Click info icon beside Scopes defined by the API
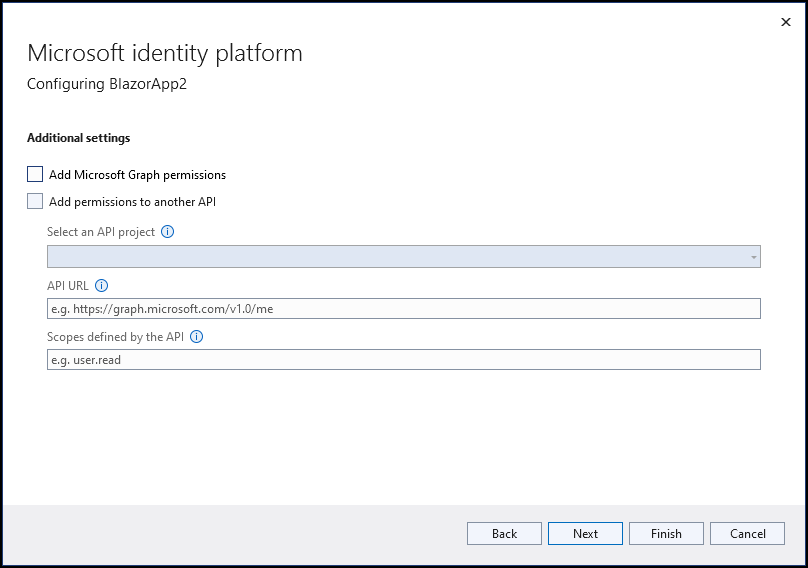This screenshot has width=808, height=568. 196,337
